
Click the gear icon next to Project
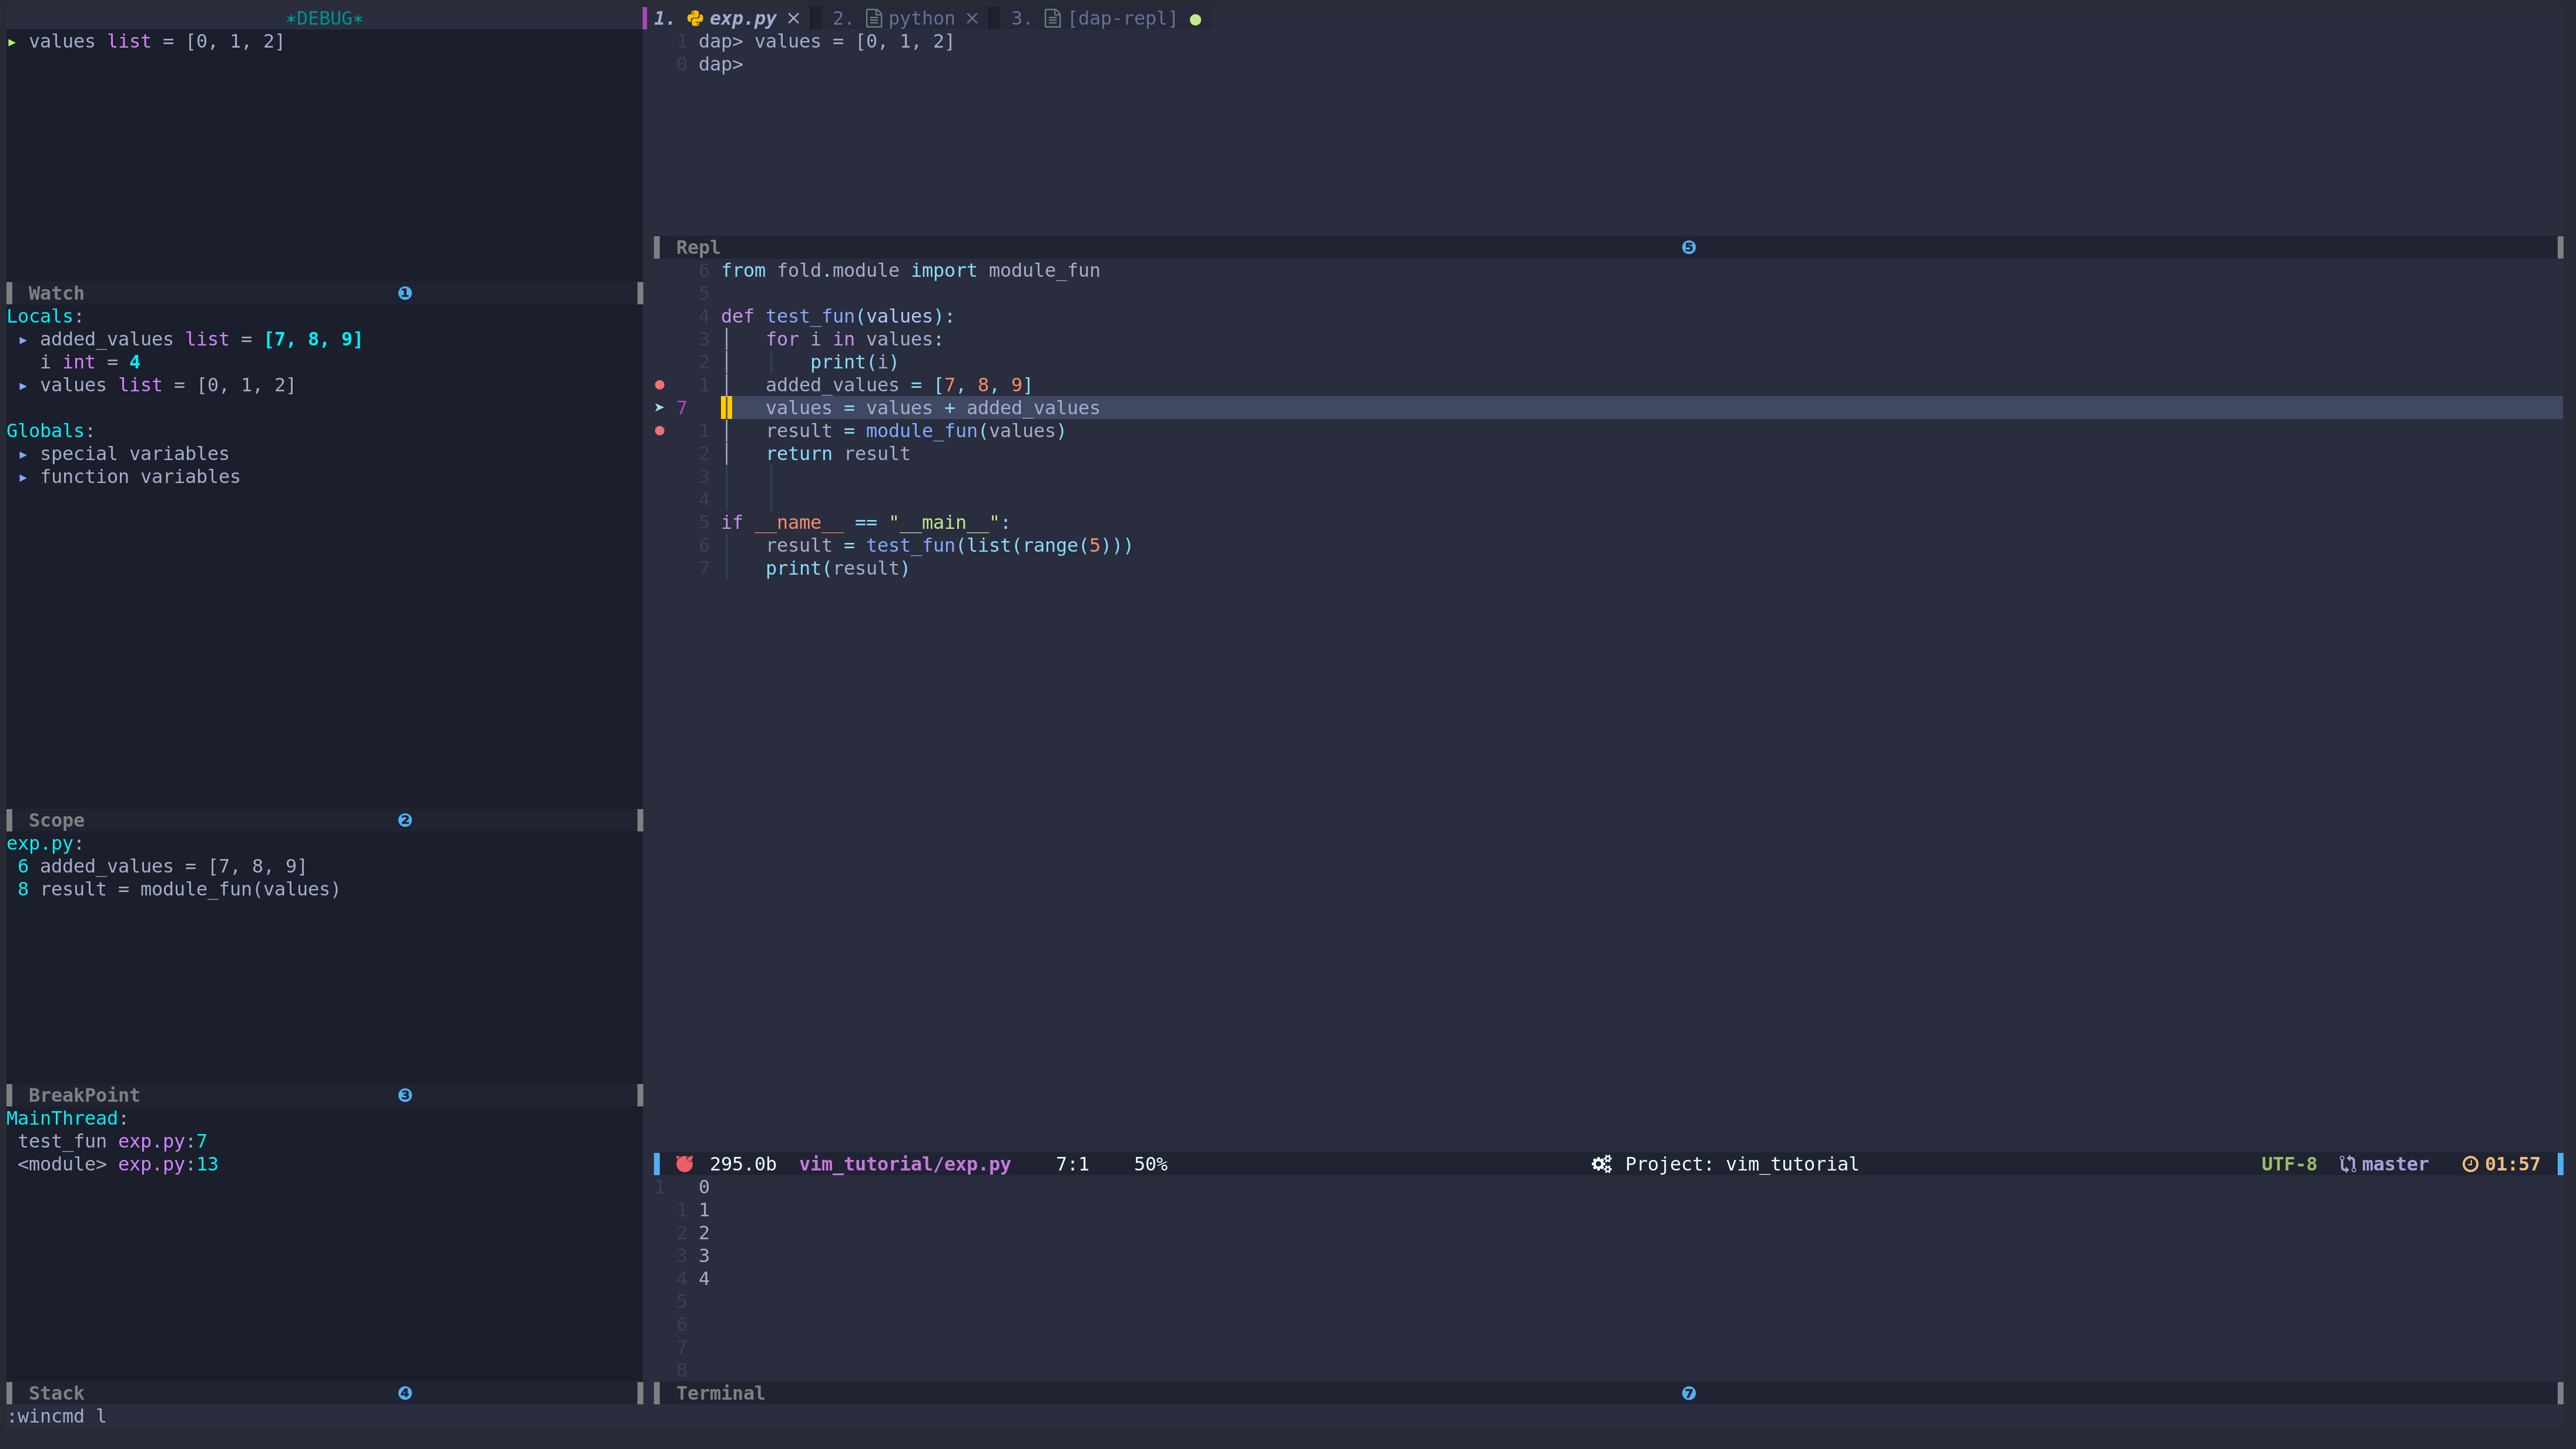[x=1602, y=1164]
